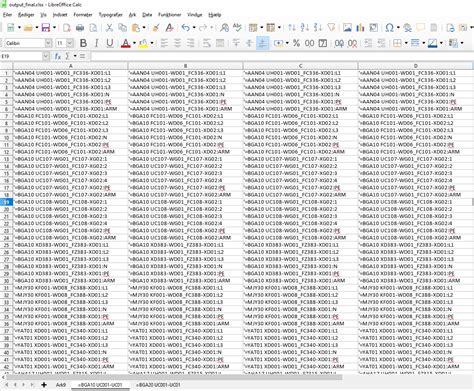The height and width of the screenshot is (391, 474).
Task: Toggle Underline formatting
Action: (x=110, y=43)
